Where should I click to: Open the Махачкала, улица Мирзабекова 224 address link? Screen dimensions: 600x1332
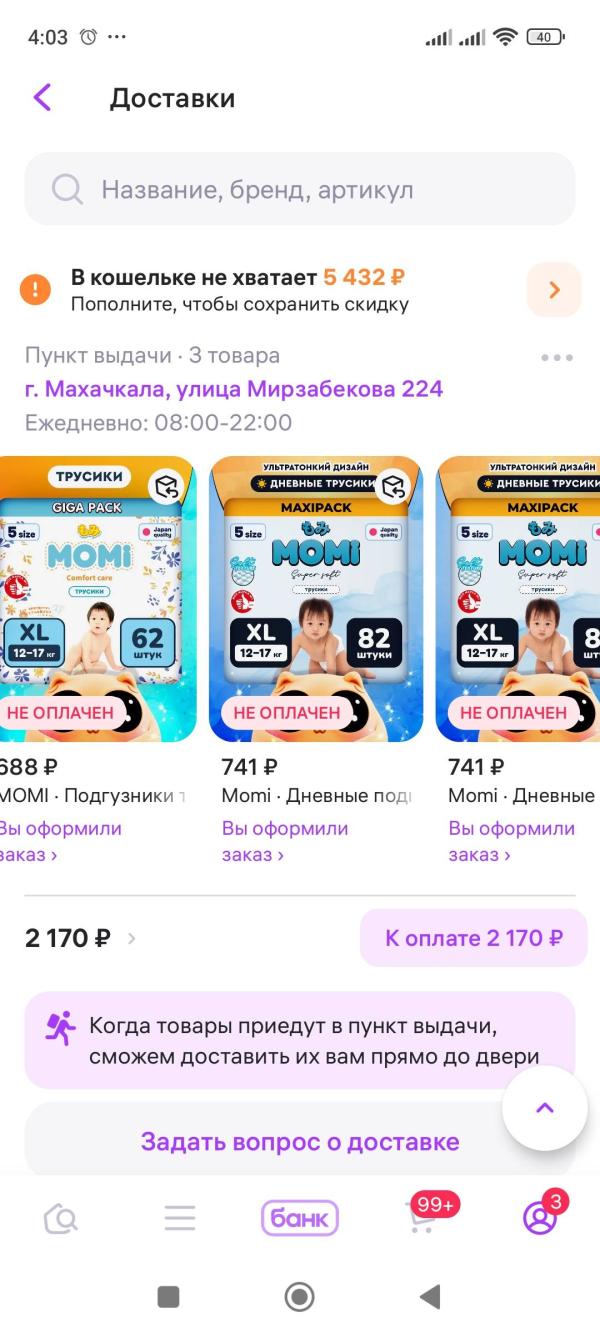pos(234,389)
